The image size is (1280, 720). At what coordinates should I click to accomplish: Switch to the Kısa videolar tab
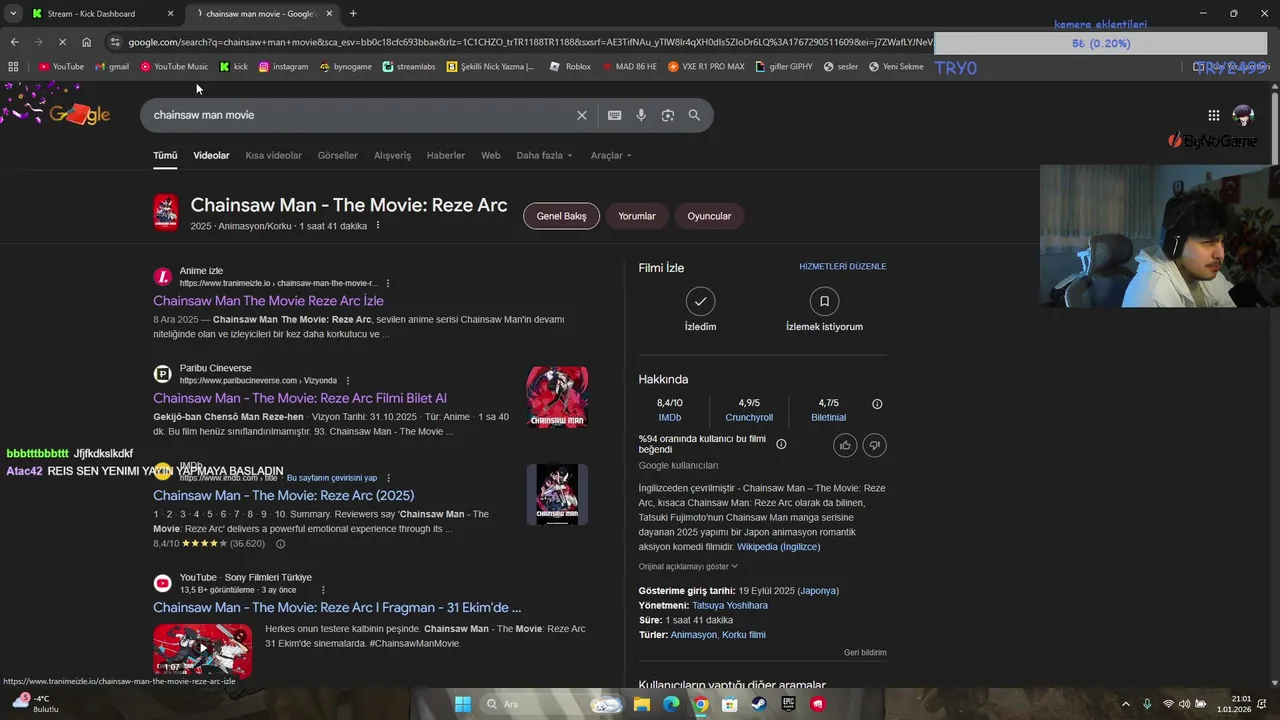[x=273, y=155]
